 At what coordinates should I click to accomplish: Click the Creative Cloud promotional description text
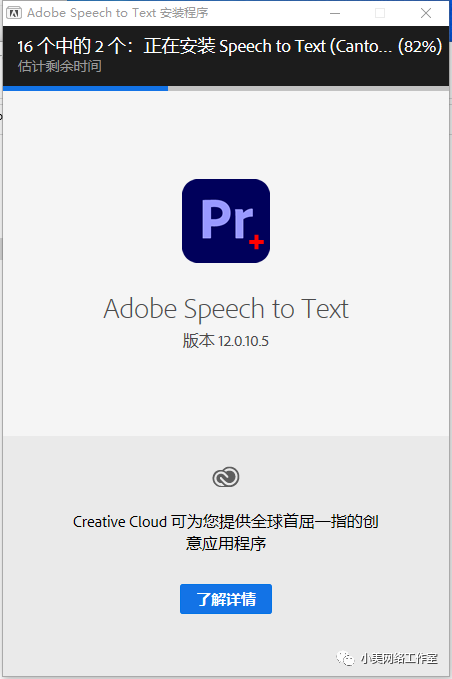pyautogui.click(x=226, y=533)
